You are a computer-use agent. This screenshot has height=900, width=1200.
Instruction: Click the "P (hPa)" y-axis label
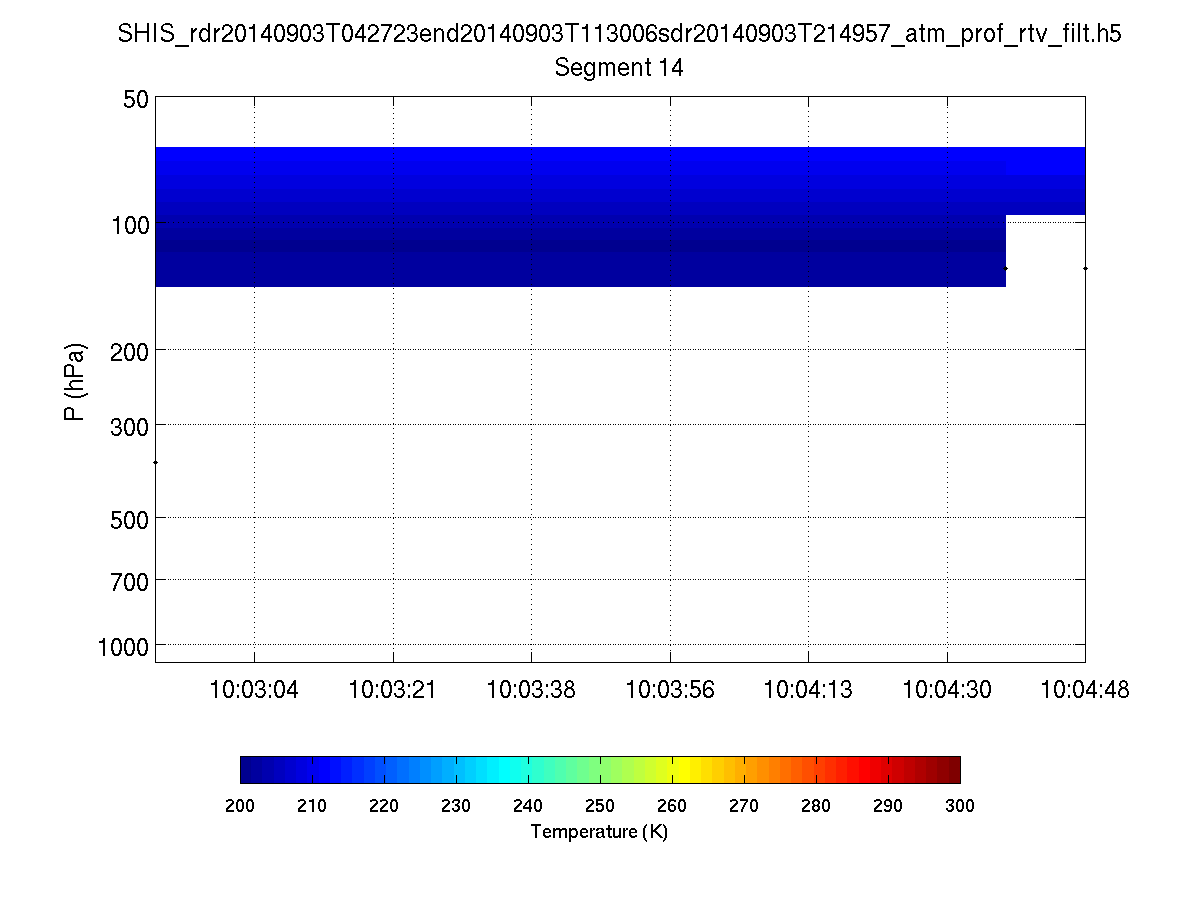pos(75,381)
